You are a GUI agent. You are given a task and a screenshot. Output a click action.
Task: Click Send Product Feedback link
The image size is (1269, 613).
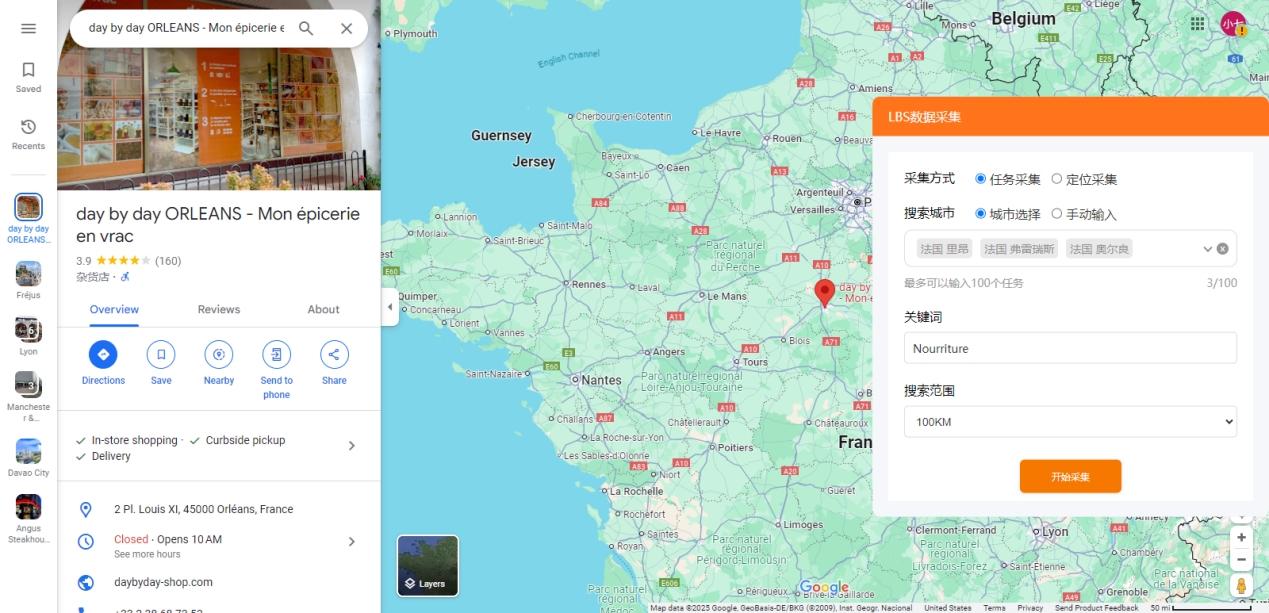(1096, 608)
